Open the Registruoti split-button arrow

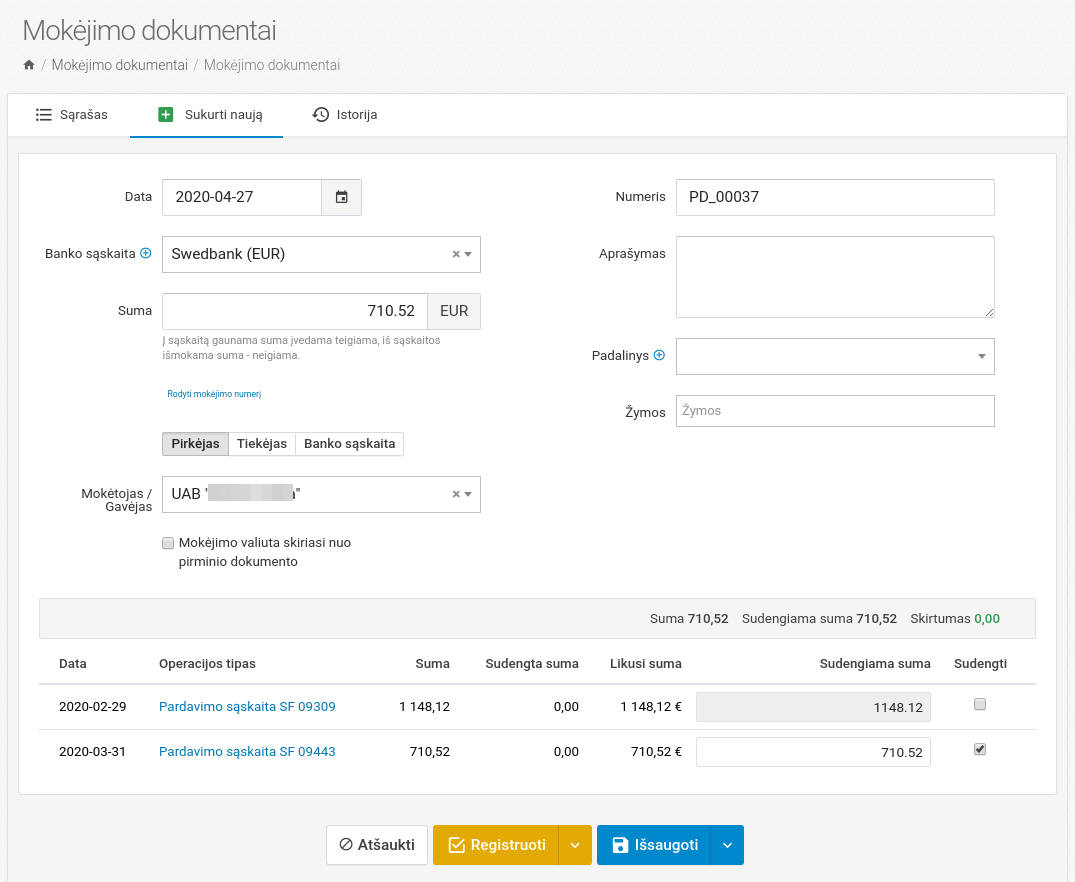(575, 845)
